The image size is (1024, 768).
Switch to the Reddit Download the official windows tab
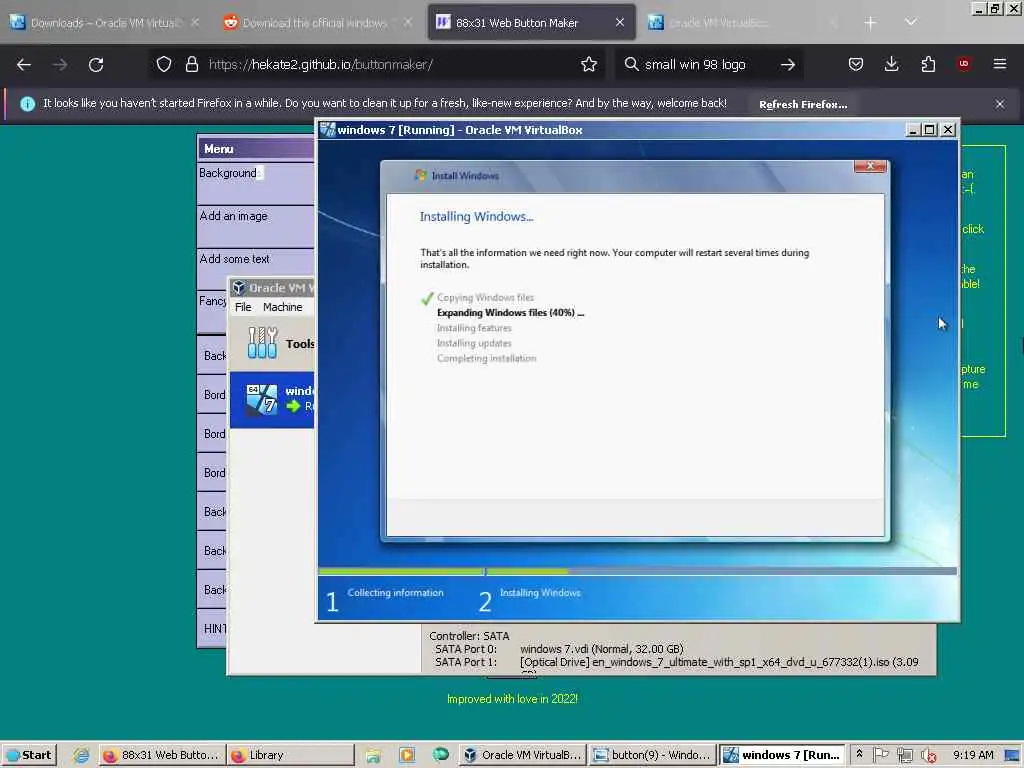[x=315, y=23]
